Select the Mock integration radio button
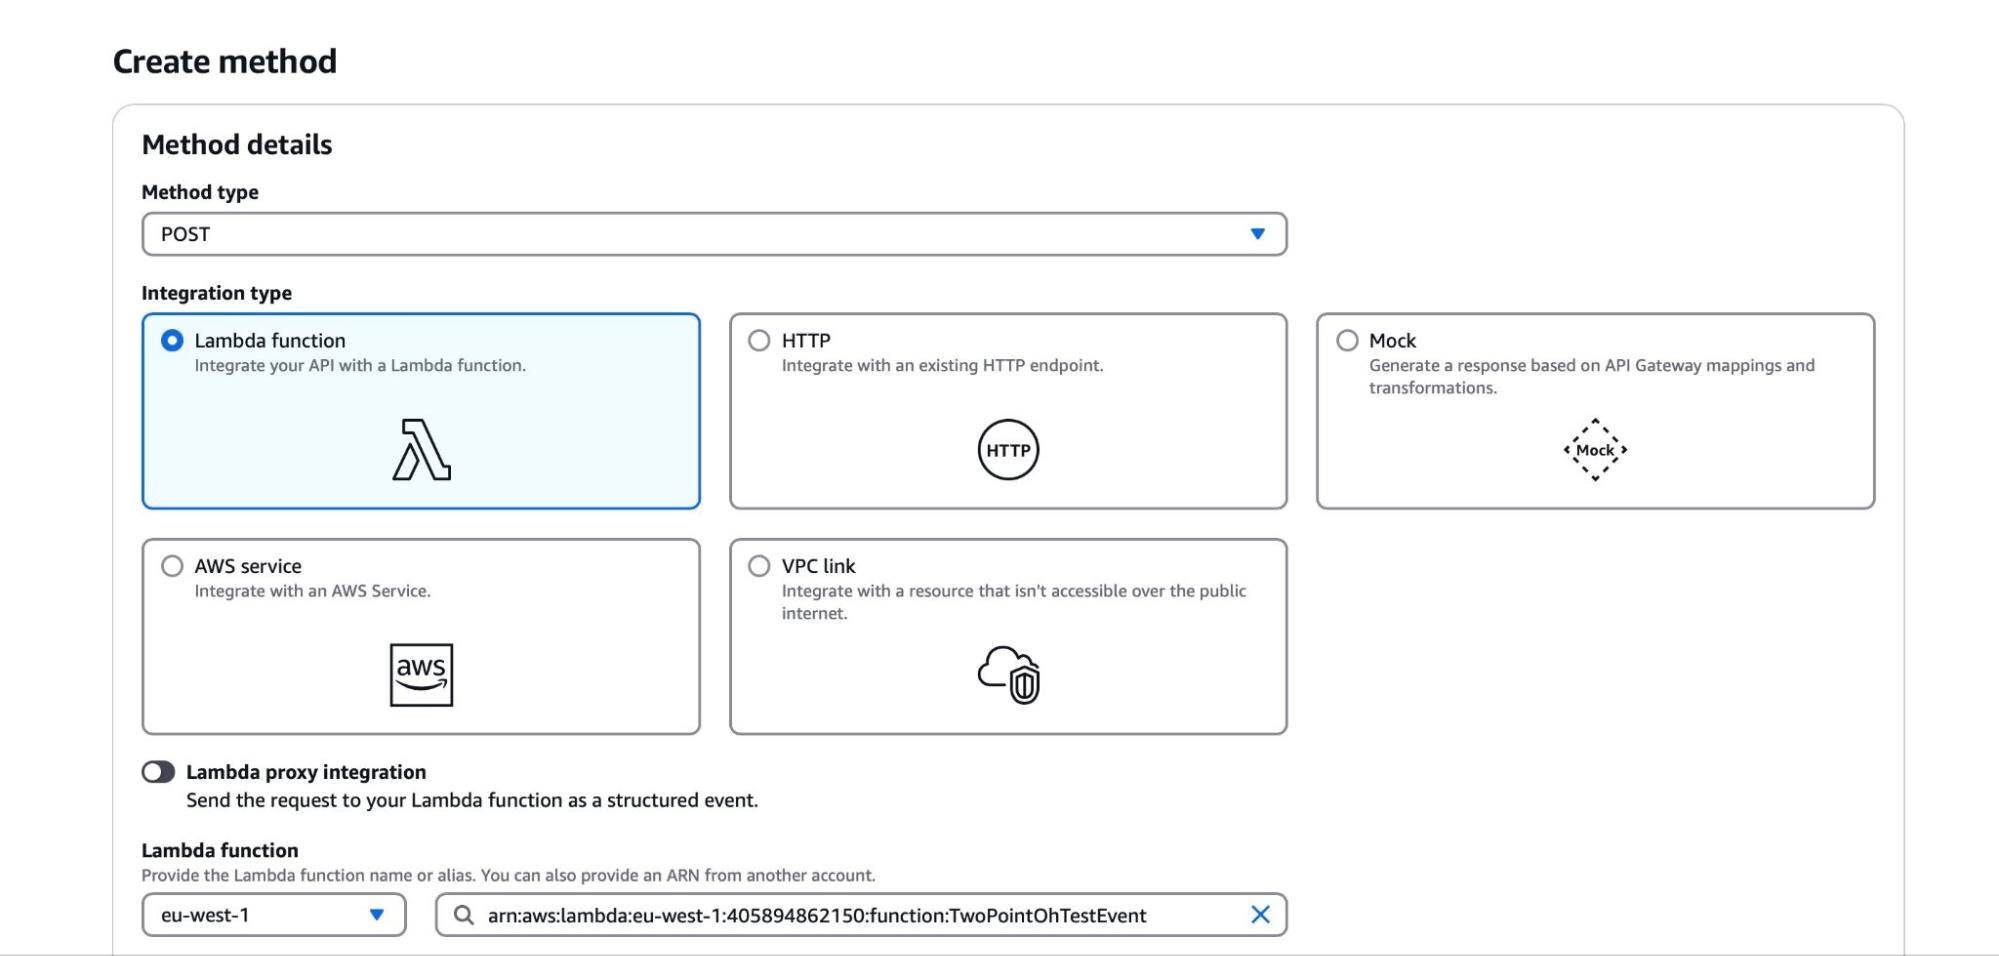Screen dimensions: 1999x956 (1347, 341)
